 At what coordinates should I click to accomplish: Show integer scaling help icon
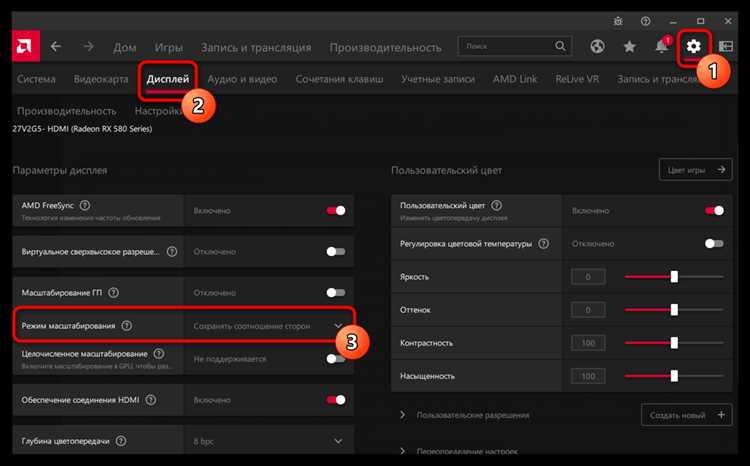click(159, 354)
